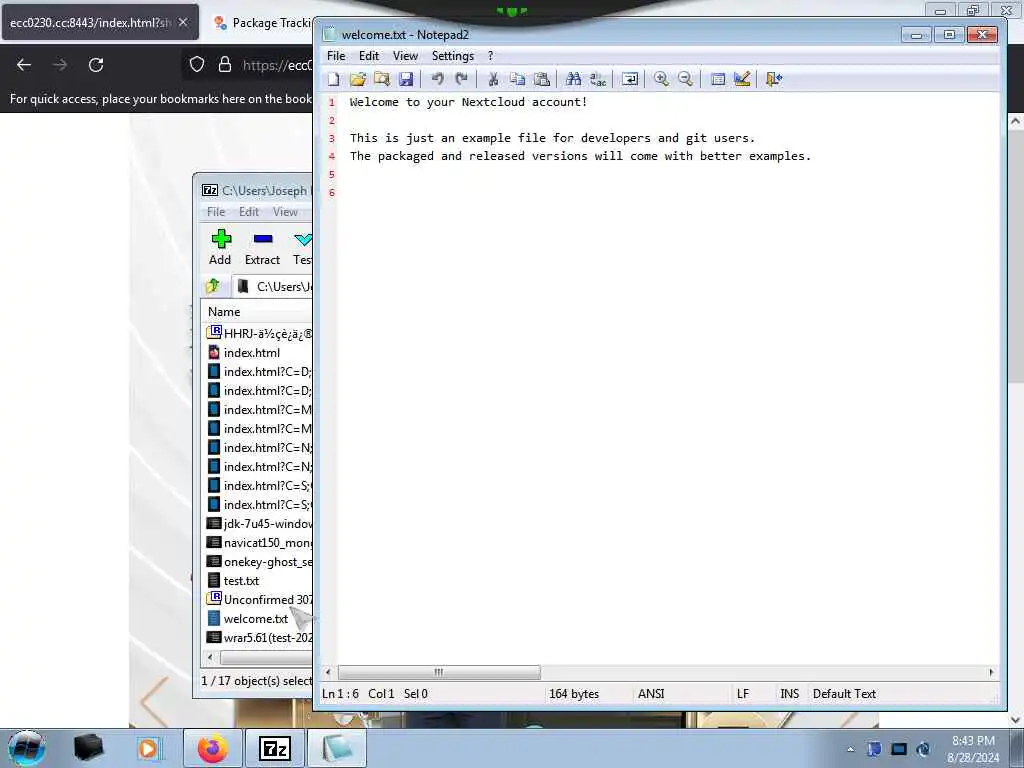Click the 7-Zip path address field
Viewport: 1024px width, 768px height.
273,287
